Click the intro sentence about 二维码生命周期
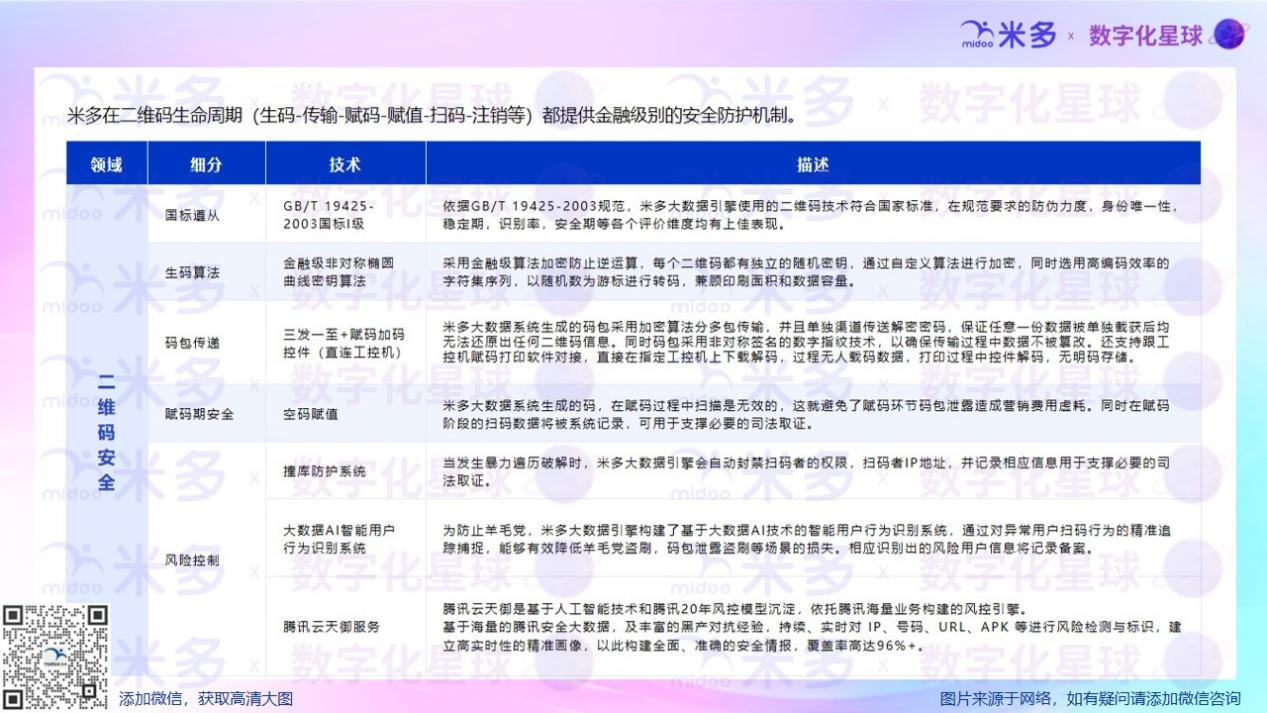The width and height of the screenshot is (1267, 713). 435,115
